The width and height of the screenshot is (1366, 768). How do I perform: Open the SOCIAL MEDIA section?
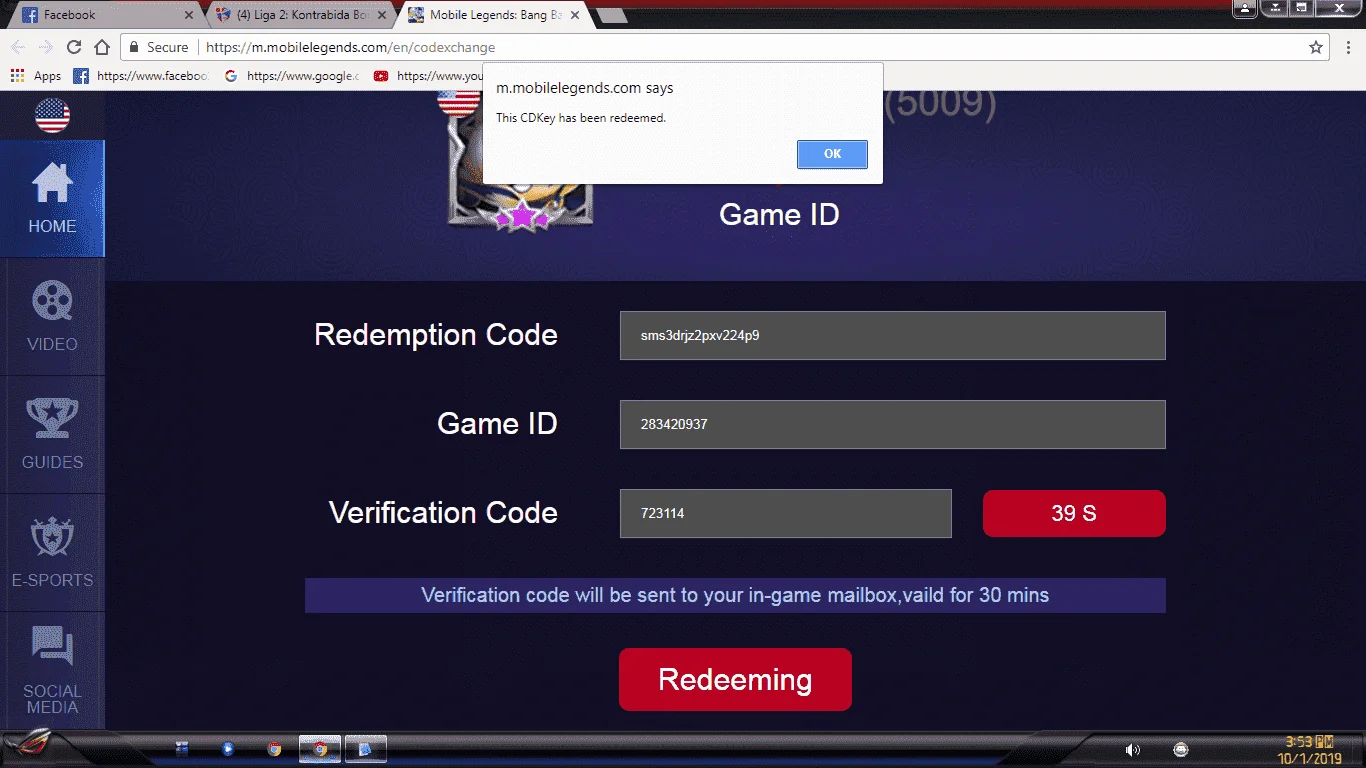(x=52, y=671)
